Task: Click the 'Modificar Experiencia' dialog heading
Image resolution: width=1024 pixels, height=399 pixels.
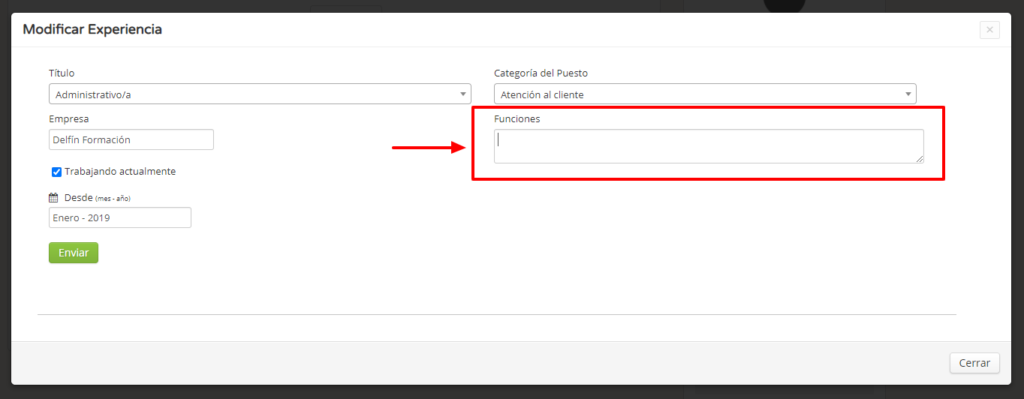Action: pos(92,29)
